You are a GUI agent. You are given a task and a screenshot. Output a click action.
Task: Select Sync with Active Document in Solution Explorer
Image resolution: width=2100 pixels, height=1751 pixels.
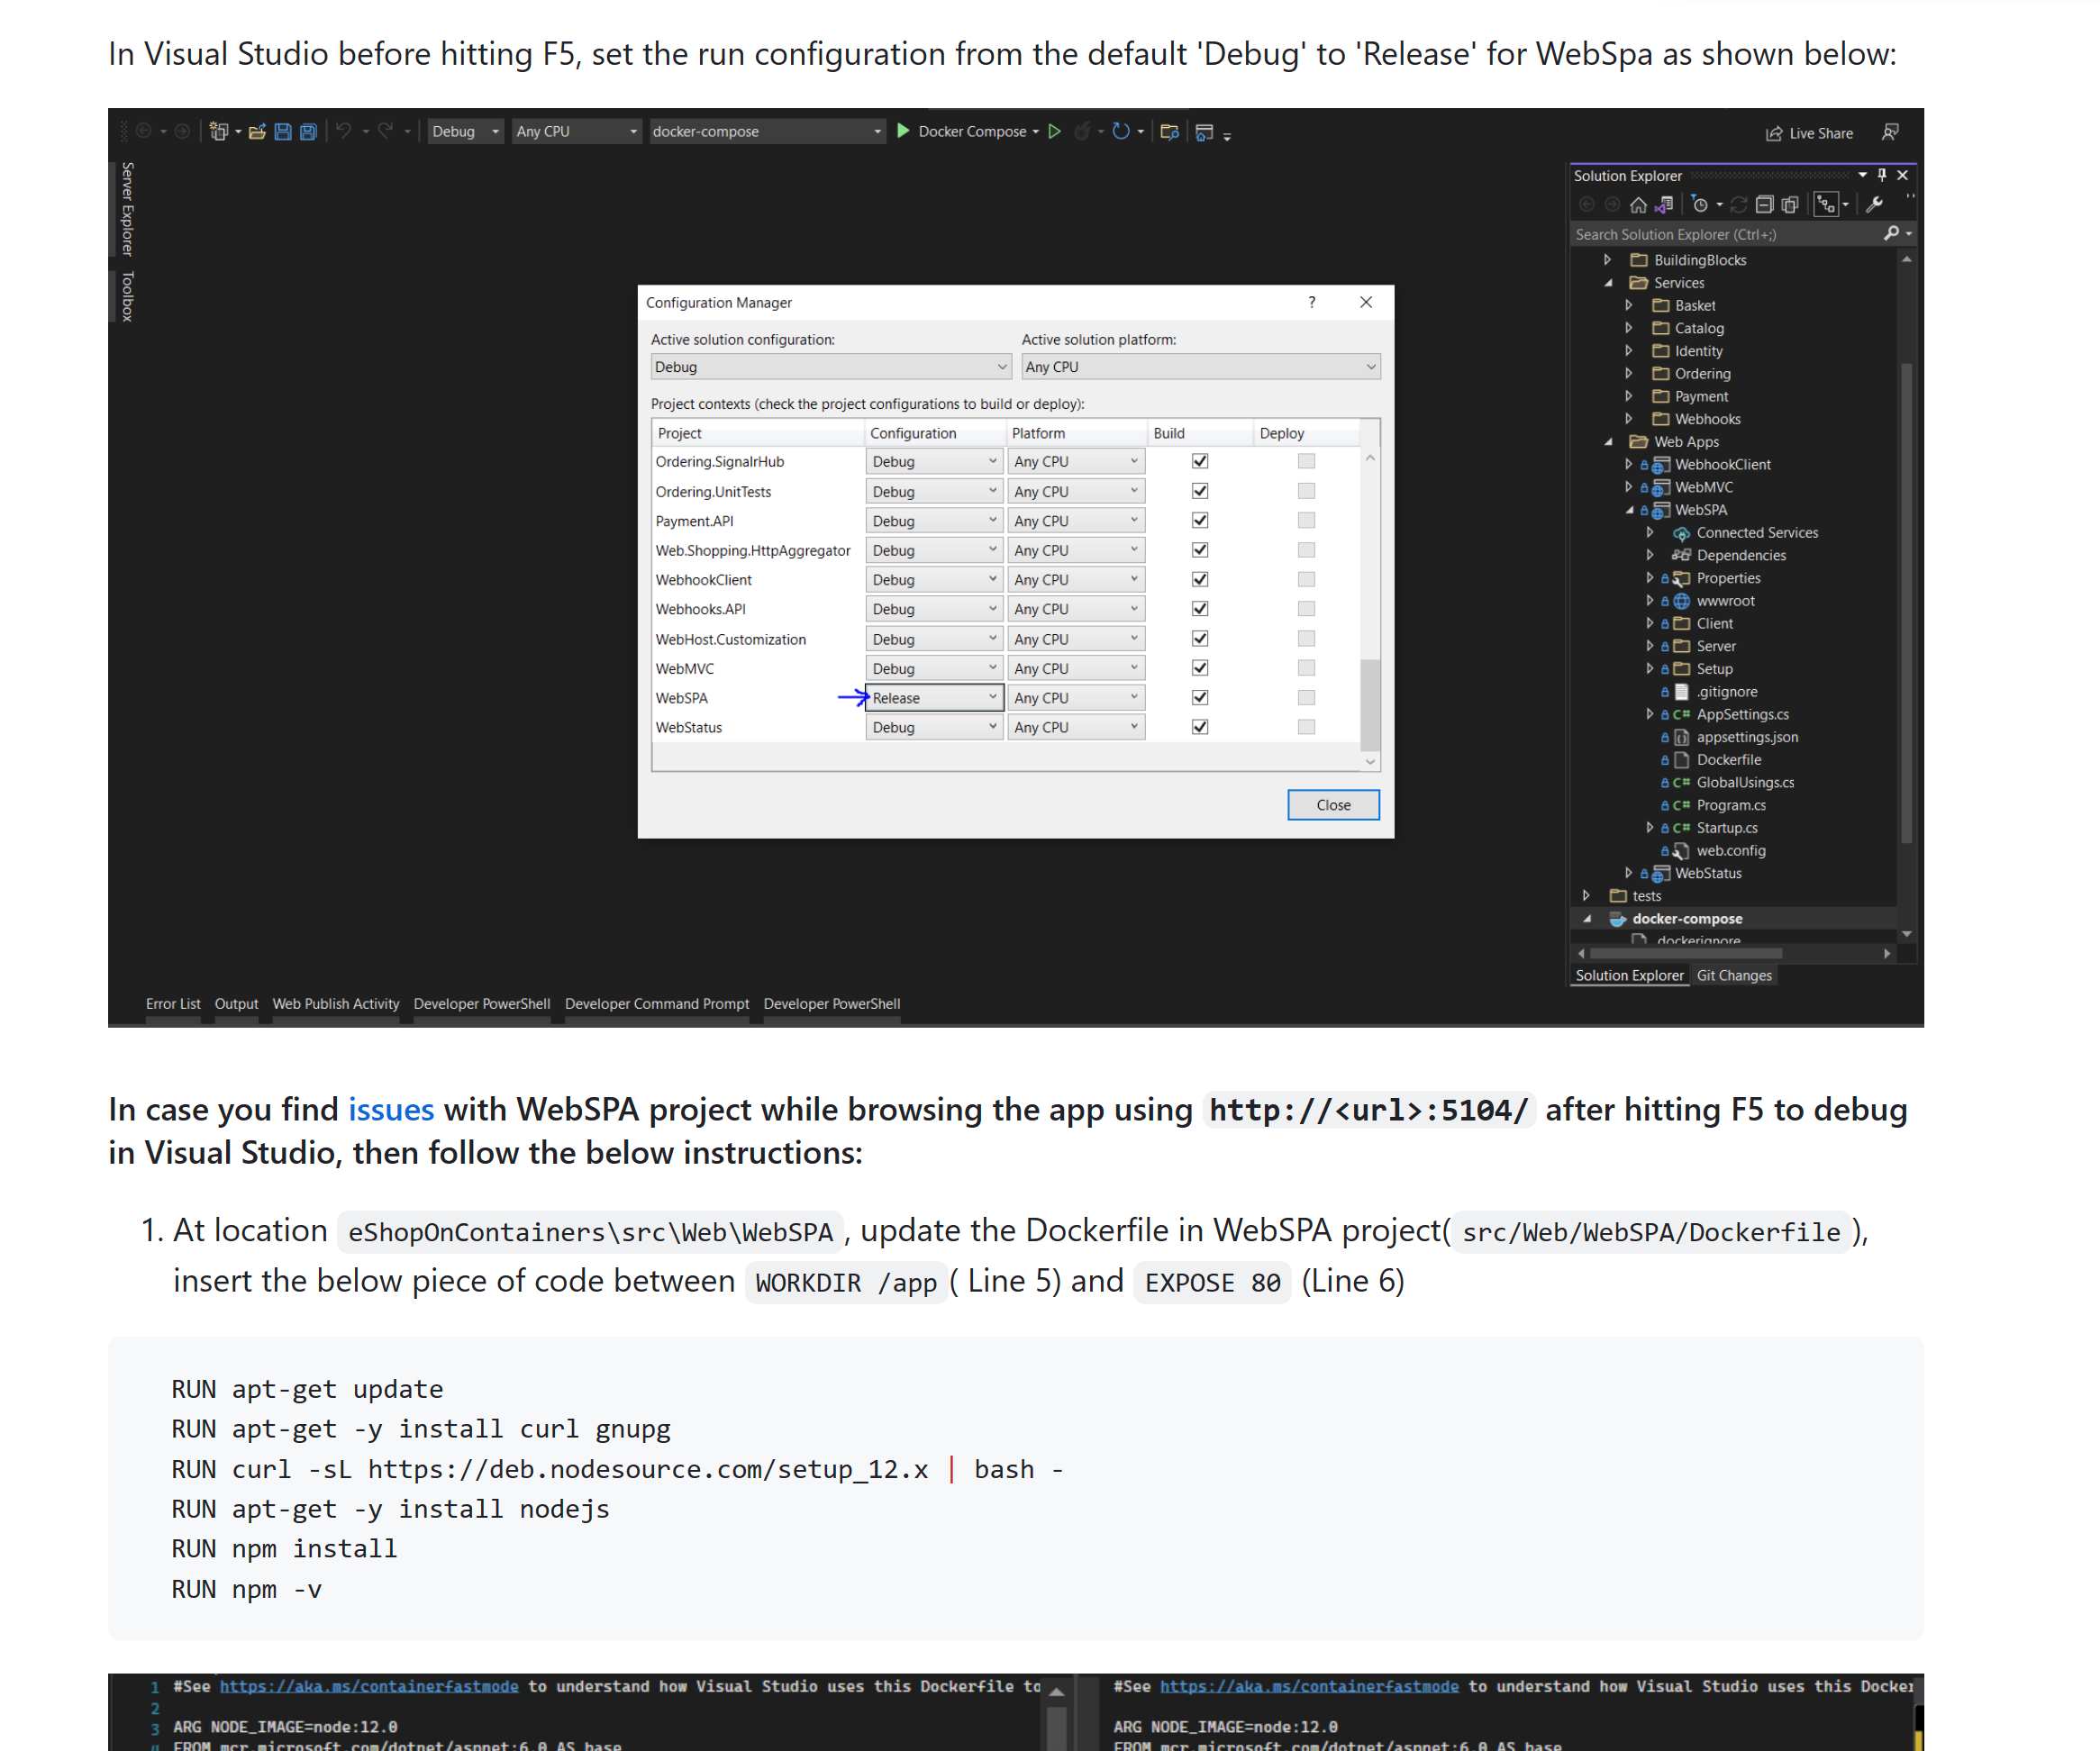[x=1663, y=205]
